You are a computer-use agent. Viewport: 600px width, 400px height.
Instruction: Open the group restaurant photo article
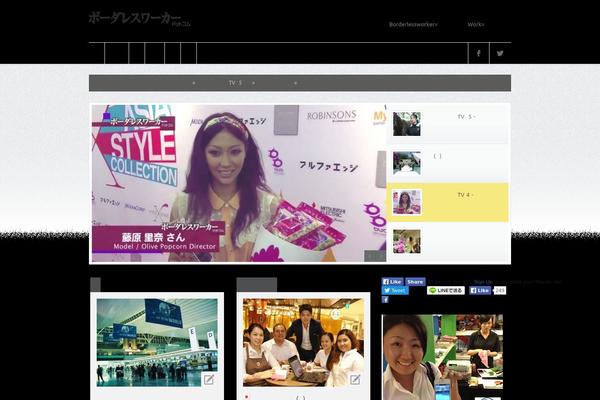pyautogui.click(x=303, y=343)
